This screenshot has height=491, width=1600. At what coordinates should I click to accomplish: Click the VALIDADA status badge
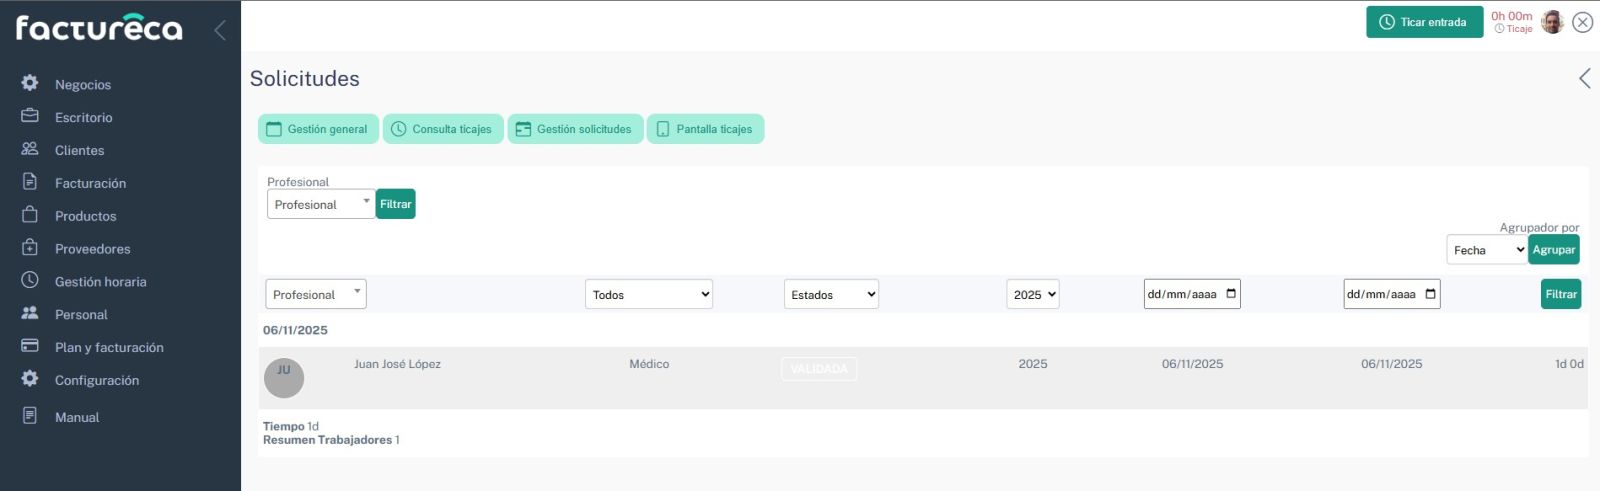pyautogui.click(x=819, y=369)
